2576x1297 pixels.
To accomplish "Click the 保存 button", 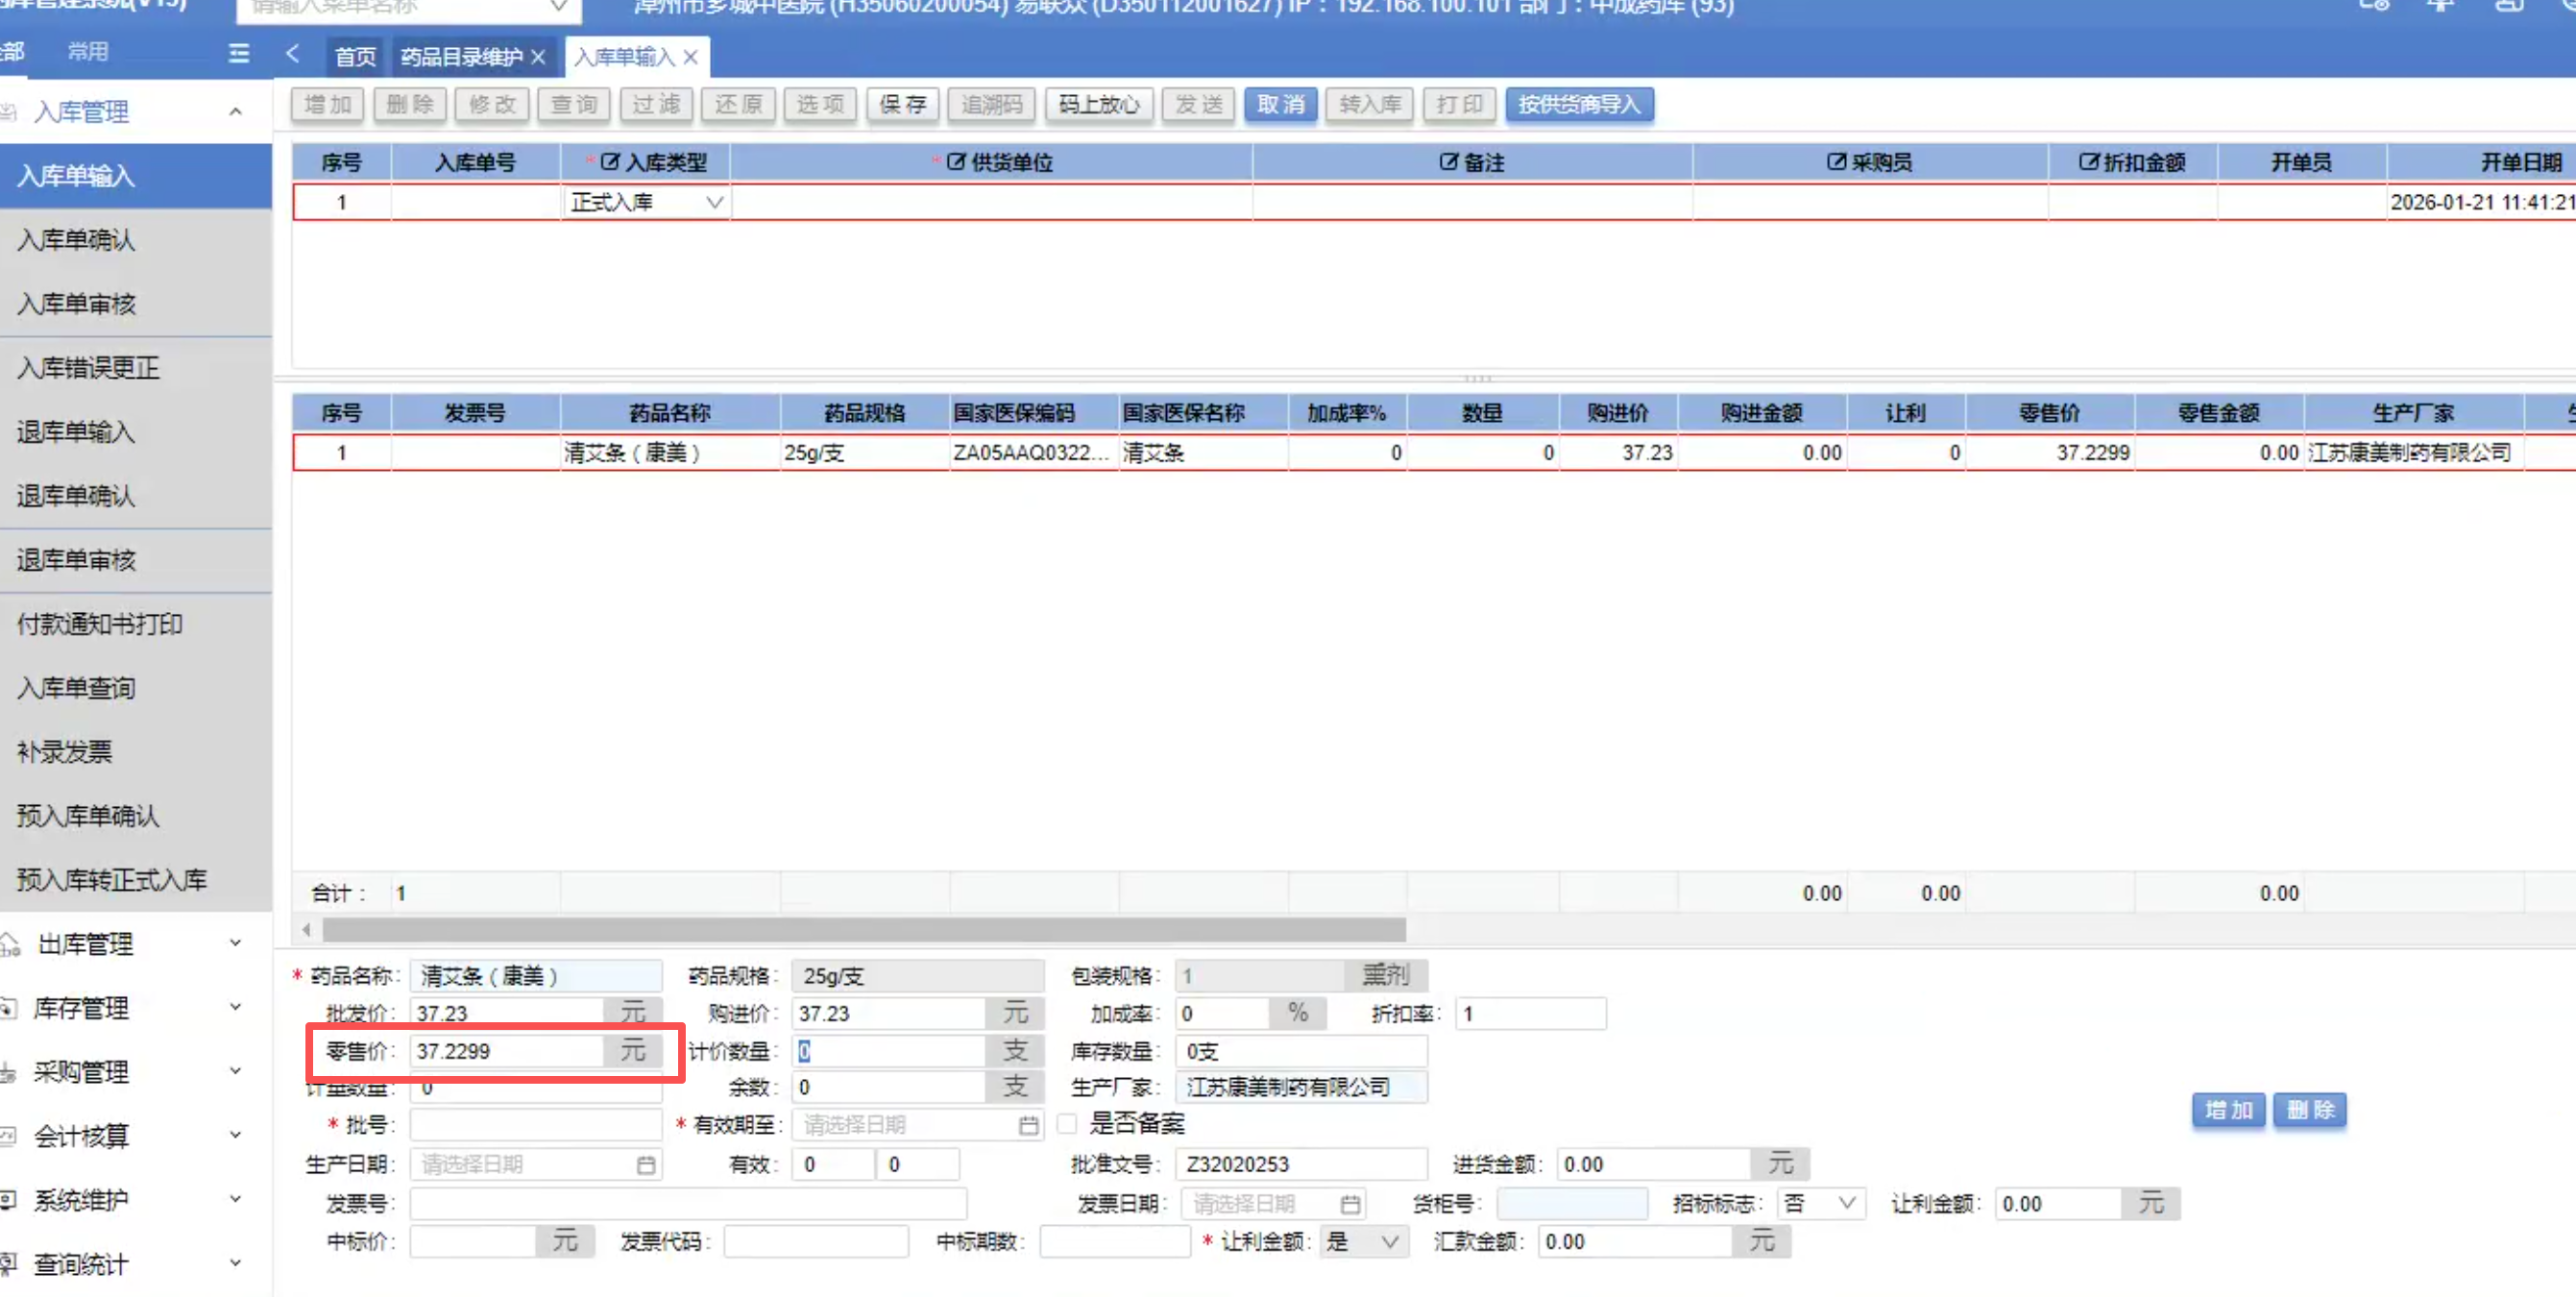I will click(x=902, y=104).
